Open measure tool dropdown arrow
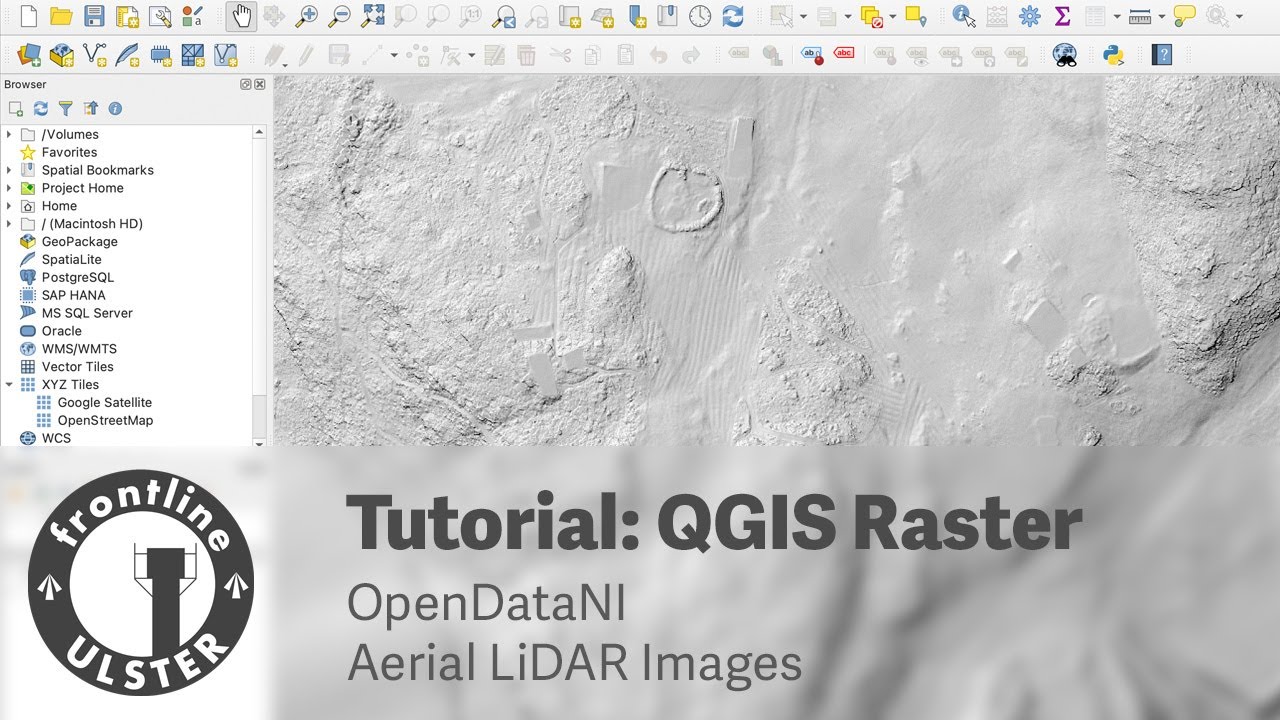Screen dimensions: 1280x720 [x=1161, y=16]
